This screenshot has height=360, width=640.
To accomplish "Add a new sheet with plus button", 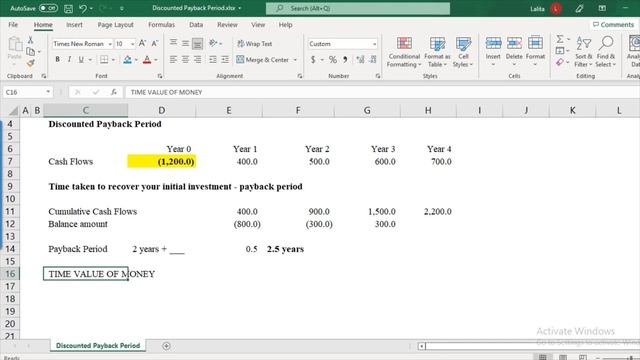I will (x=166, y=346).
